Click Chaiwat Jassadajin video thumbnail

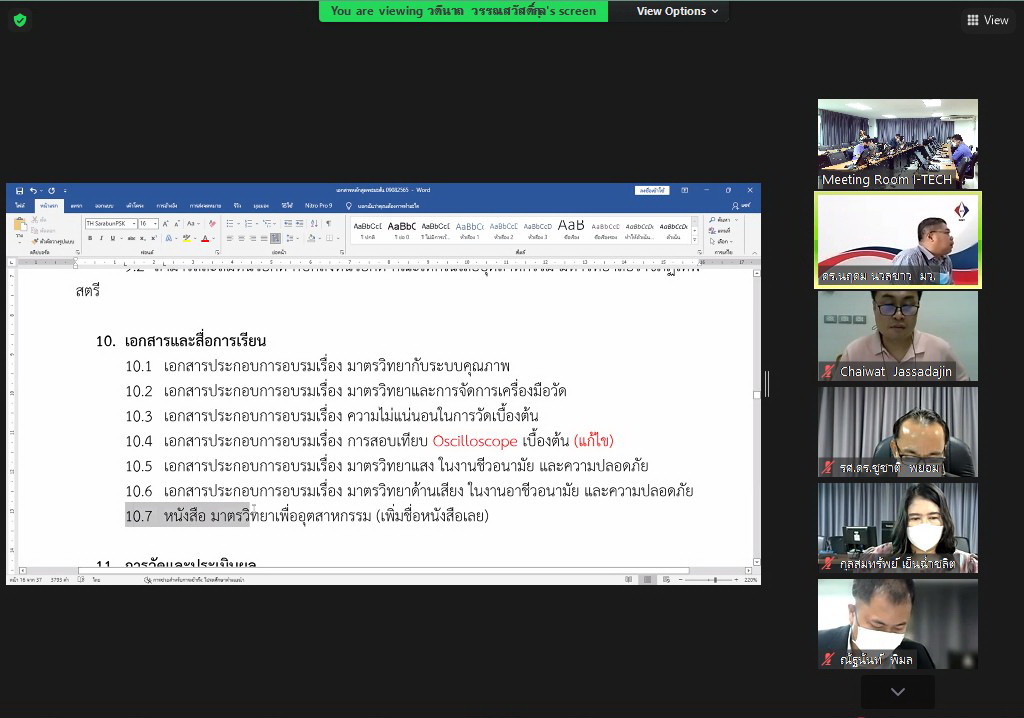(x=898, y=336)
